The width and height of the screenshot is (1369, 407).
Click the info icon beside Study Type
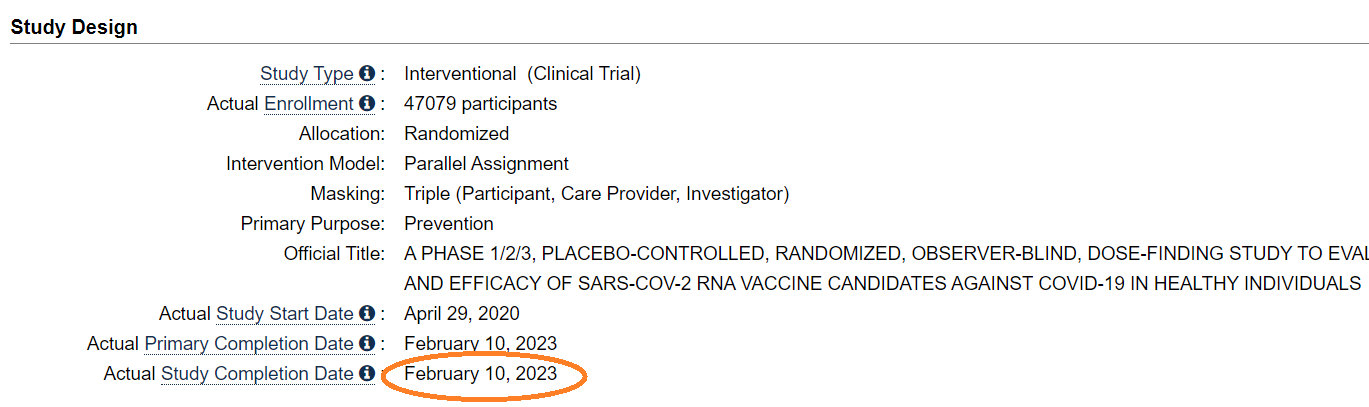click(x=367, y=74)
